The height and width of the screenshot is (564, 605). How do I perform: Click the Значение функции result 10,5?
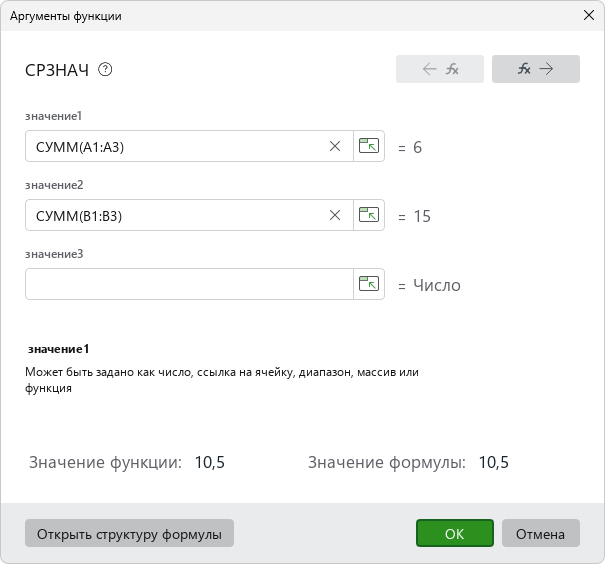[x=210, y=462]
